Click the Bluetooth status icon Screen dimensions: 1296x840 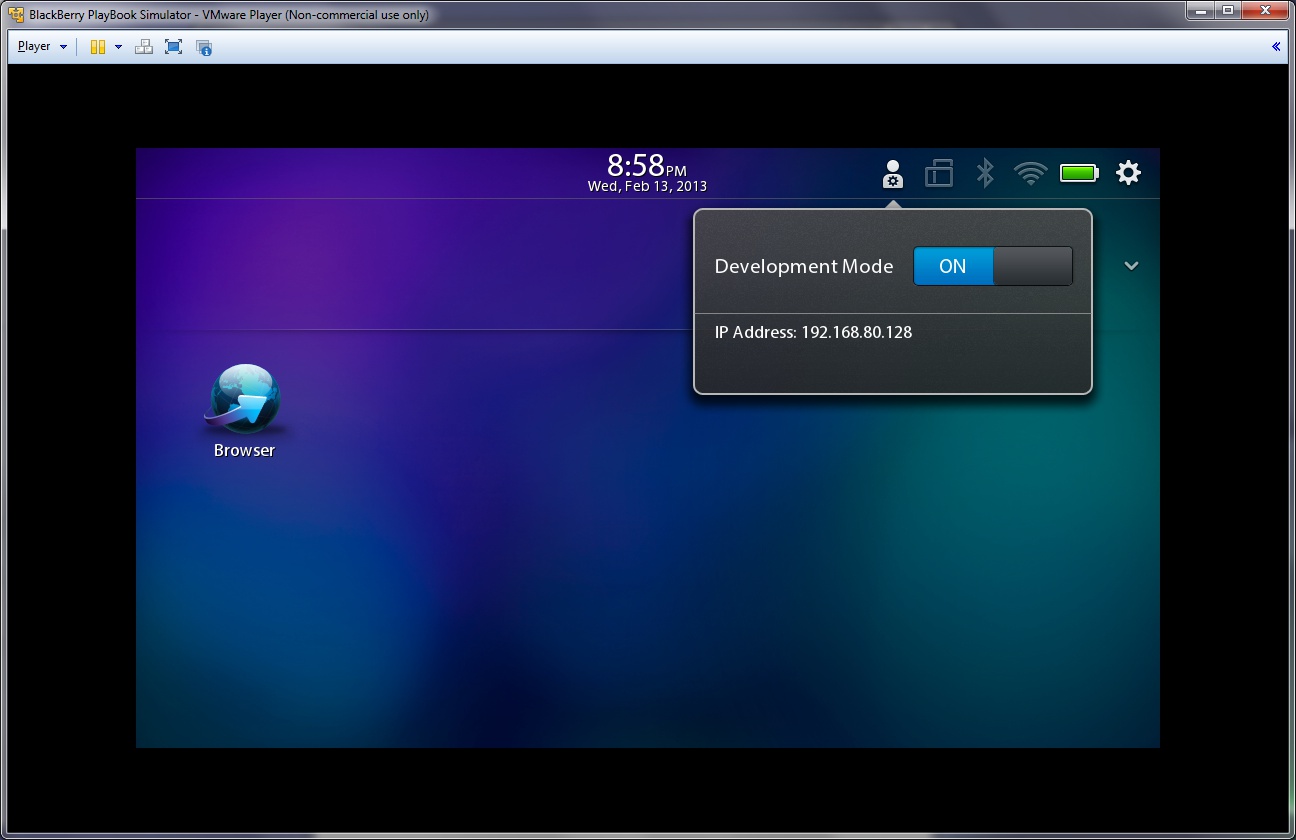point(985,173)
